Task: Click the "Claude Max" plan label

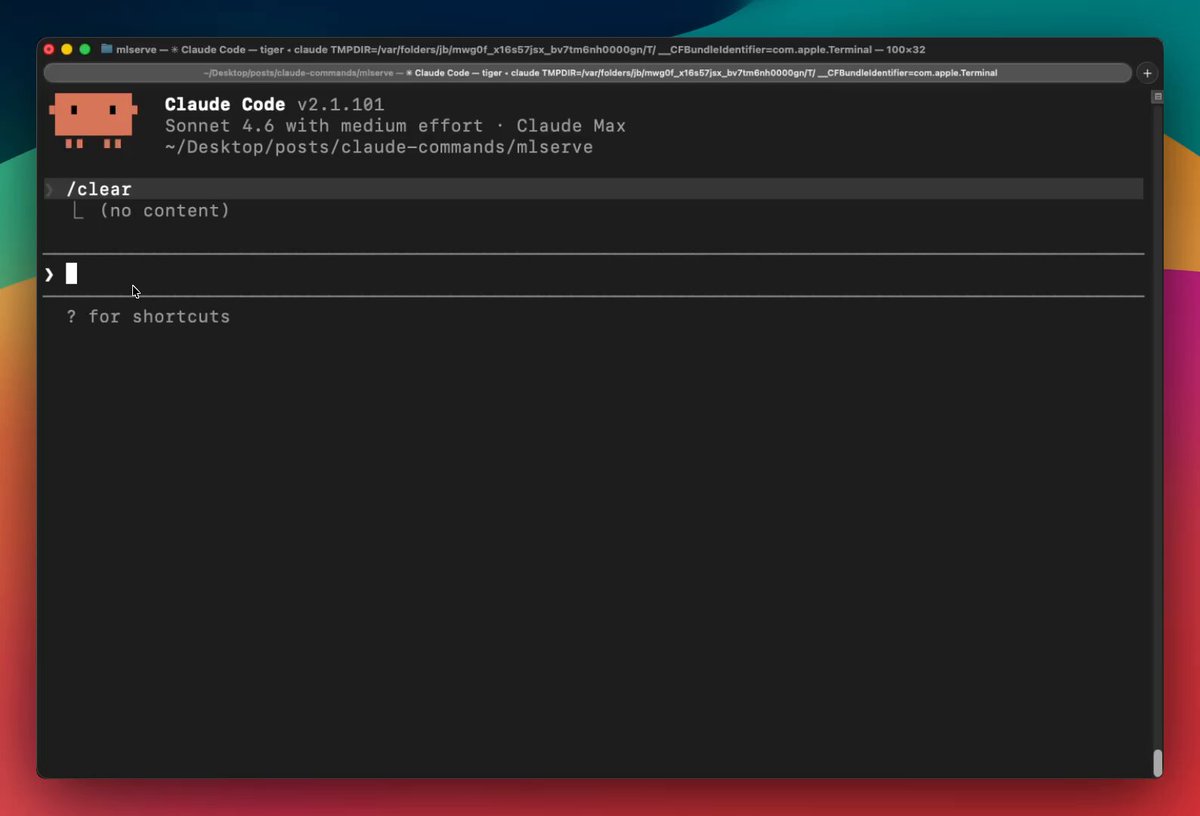Action: coord(571,126)
